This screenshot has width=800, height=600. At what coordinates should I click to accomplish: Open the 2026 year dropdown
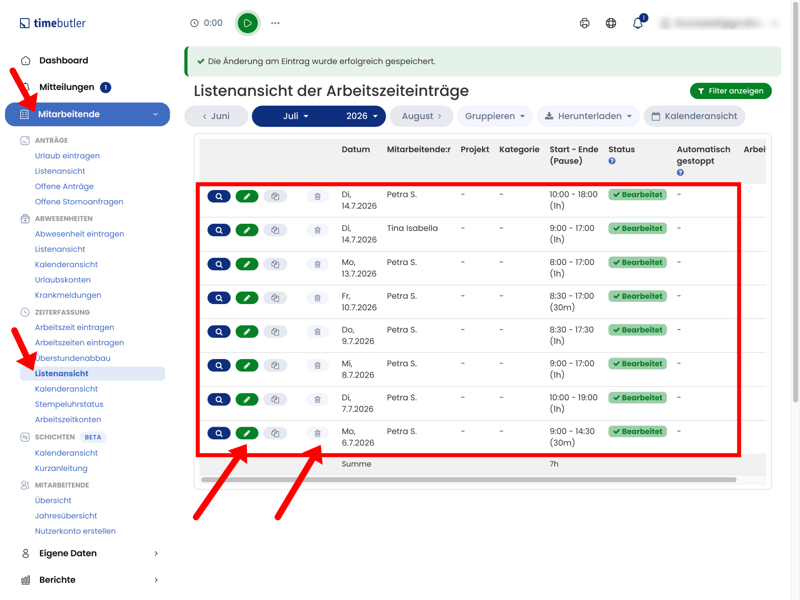[361, 116]
